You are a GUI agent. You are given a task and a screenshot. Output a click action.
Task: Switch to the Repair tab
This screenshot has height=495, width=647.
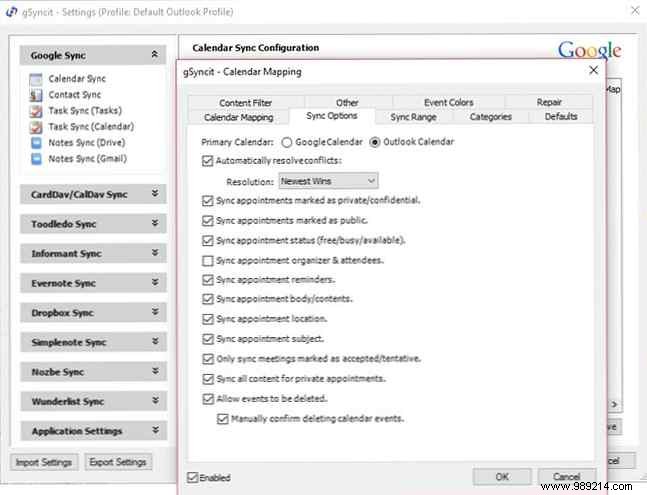[x=549, y=102]
